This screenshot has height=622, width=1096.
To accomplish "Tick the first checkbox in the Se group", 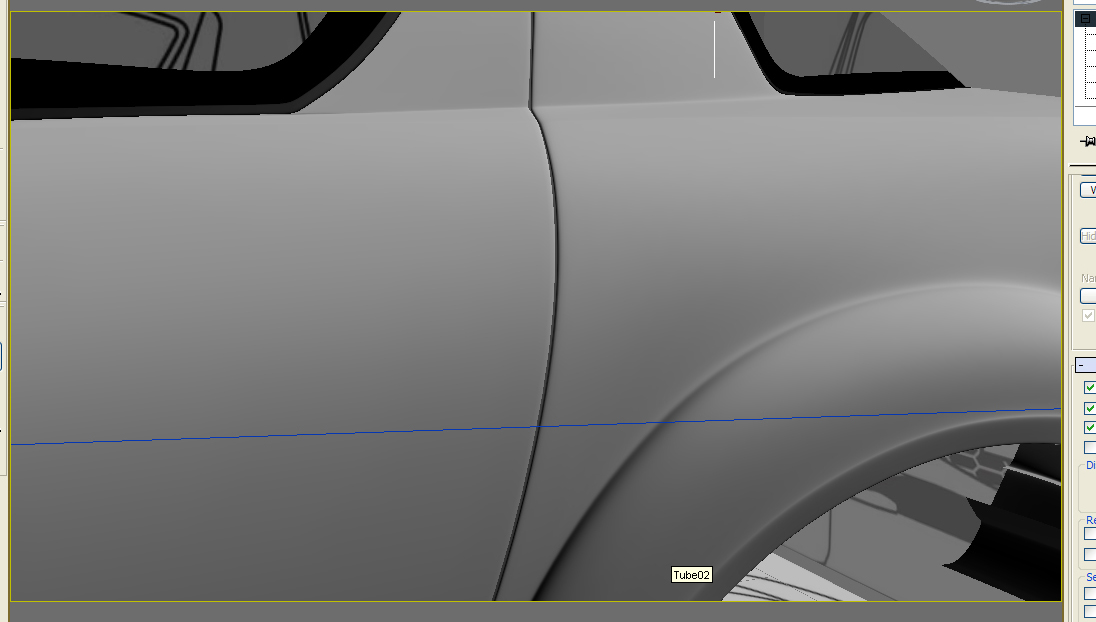I will (x=1090, y=592).
